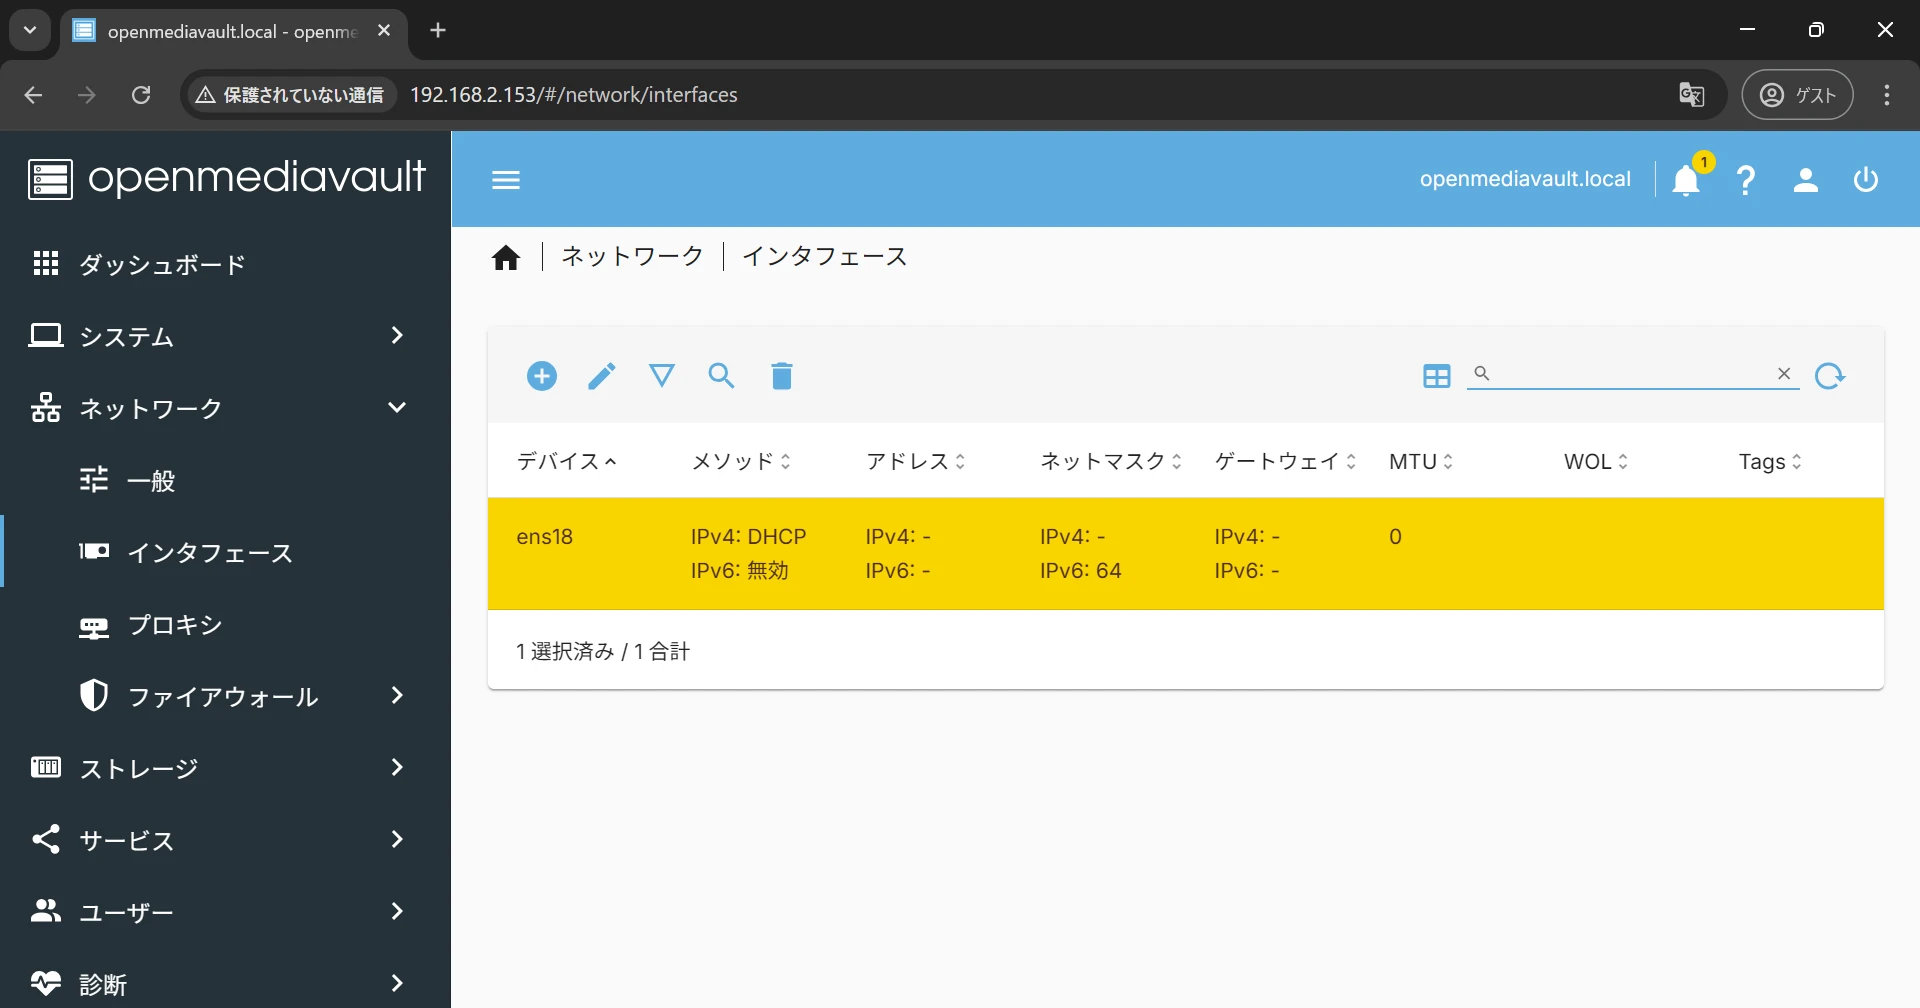This screenshot has width=1920, height=1008.
Task: Open the power menu icon
Action: [x=1866, y=180]
